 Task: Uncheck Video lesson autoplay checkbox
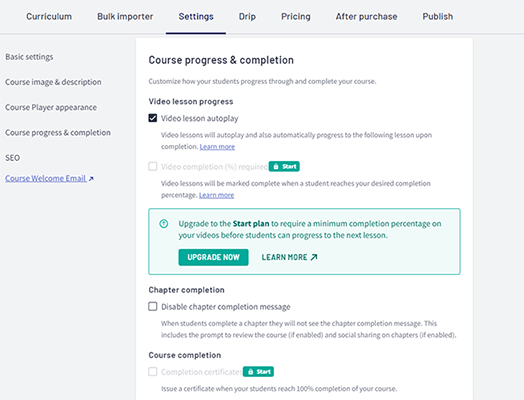(153, 118)
